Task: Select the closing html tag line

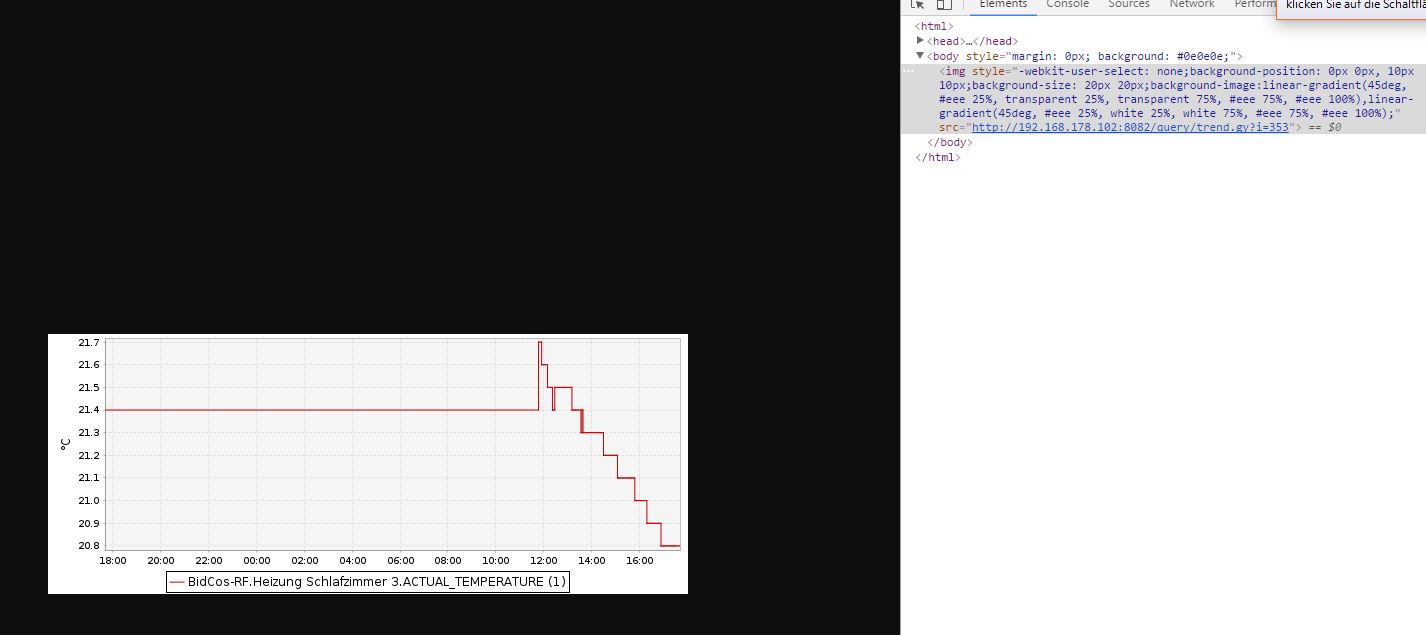Action: 937,157
